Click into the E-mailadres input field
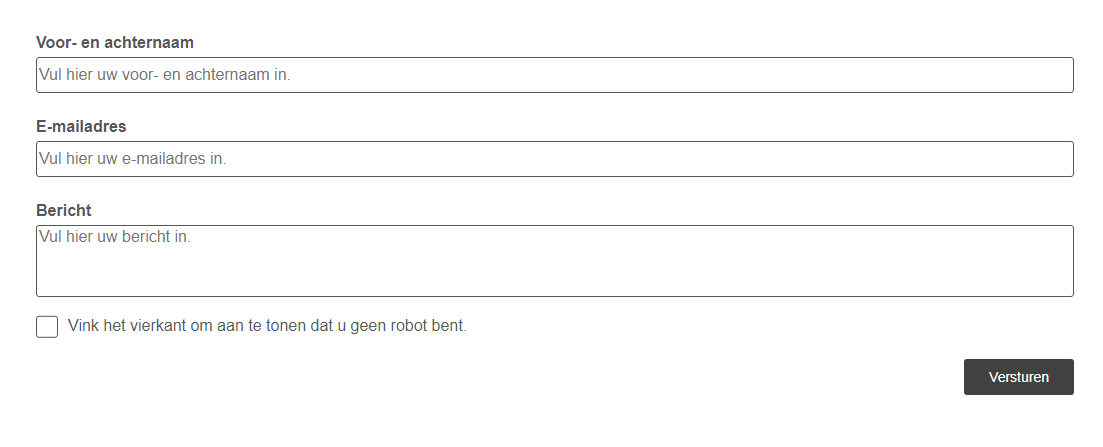The height and width of the screenshot is (447, 1103). point(554,159)
